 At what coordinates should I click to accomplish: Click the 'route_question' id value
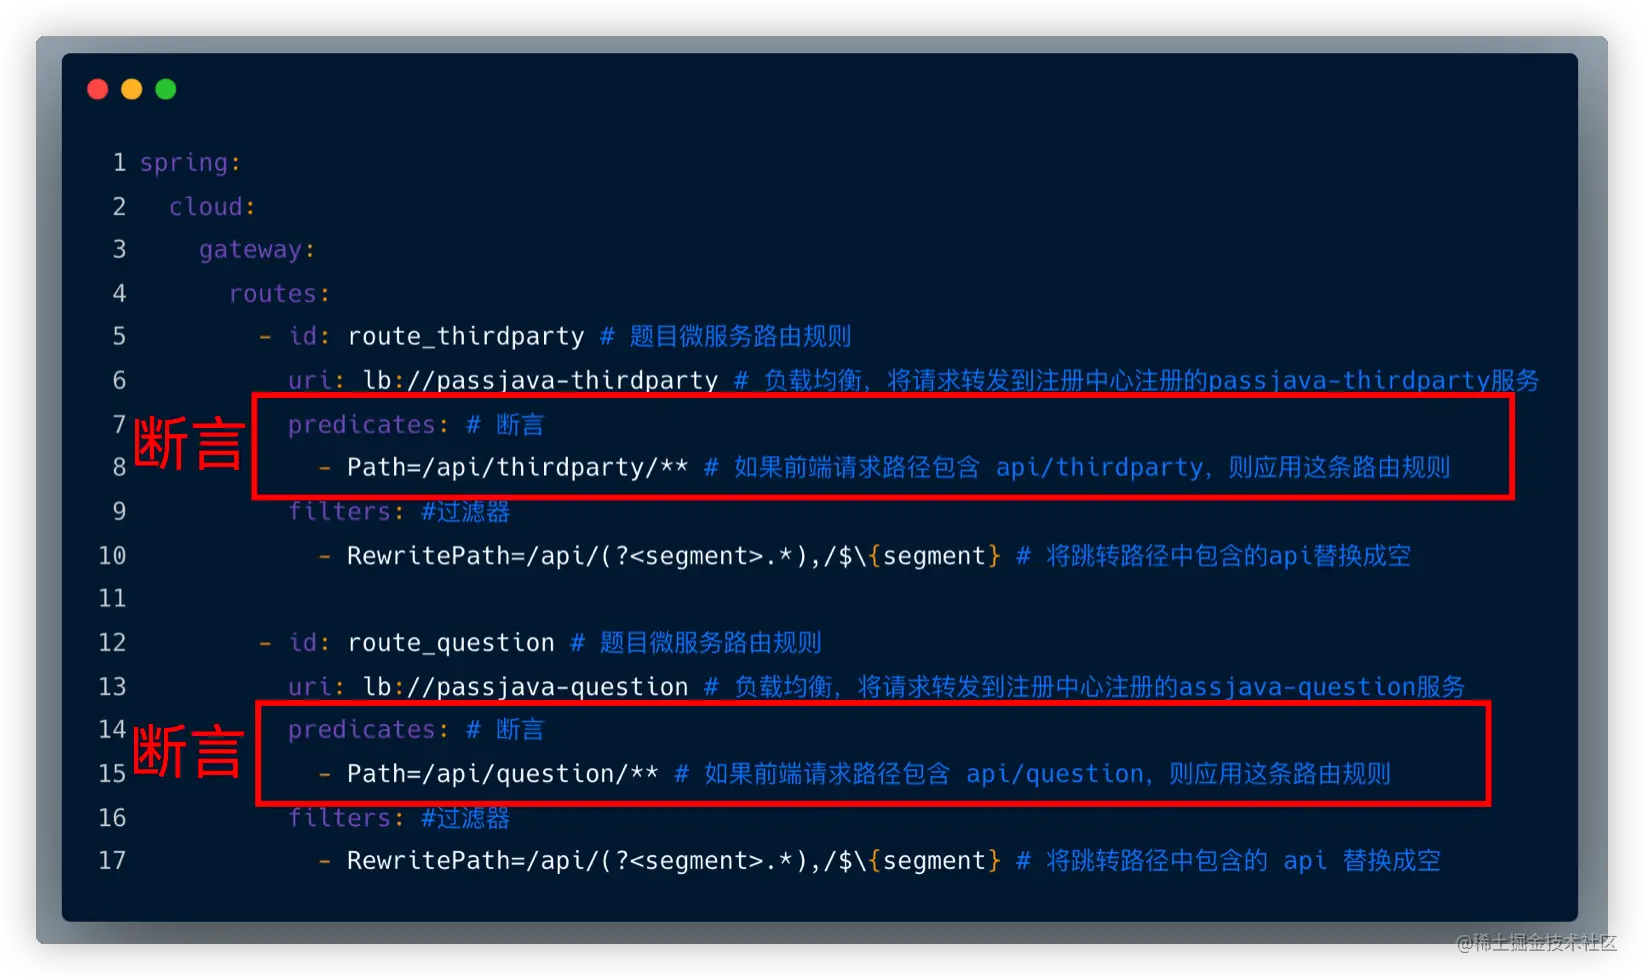pyautogui.click(x=450, y=642)
